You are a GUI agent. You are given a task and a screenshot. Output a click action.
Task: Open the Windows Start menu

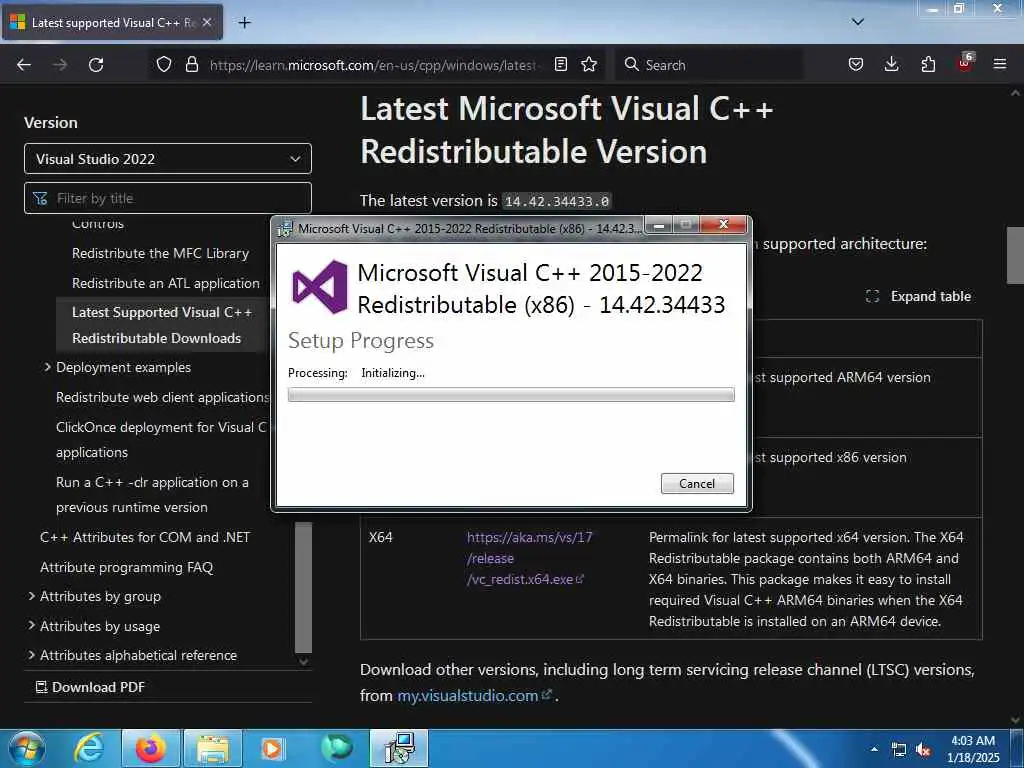coord(27,748)
